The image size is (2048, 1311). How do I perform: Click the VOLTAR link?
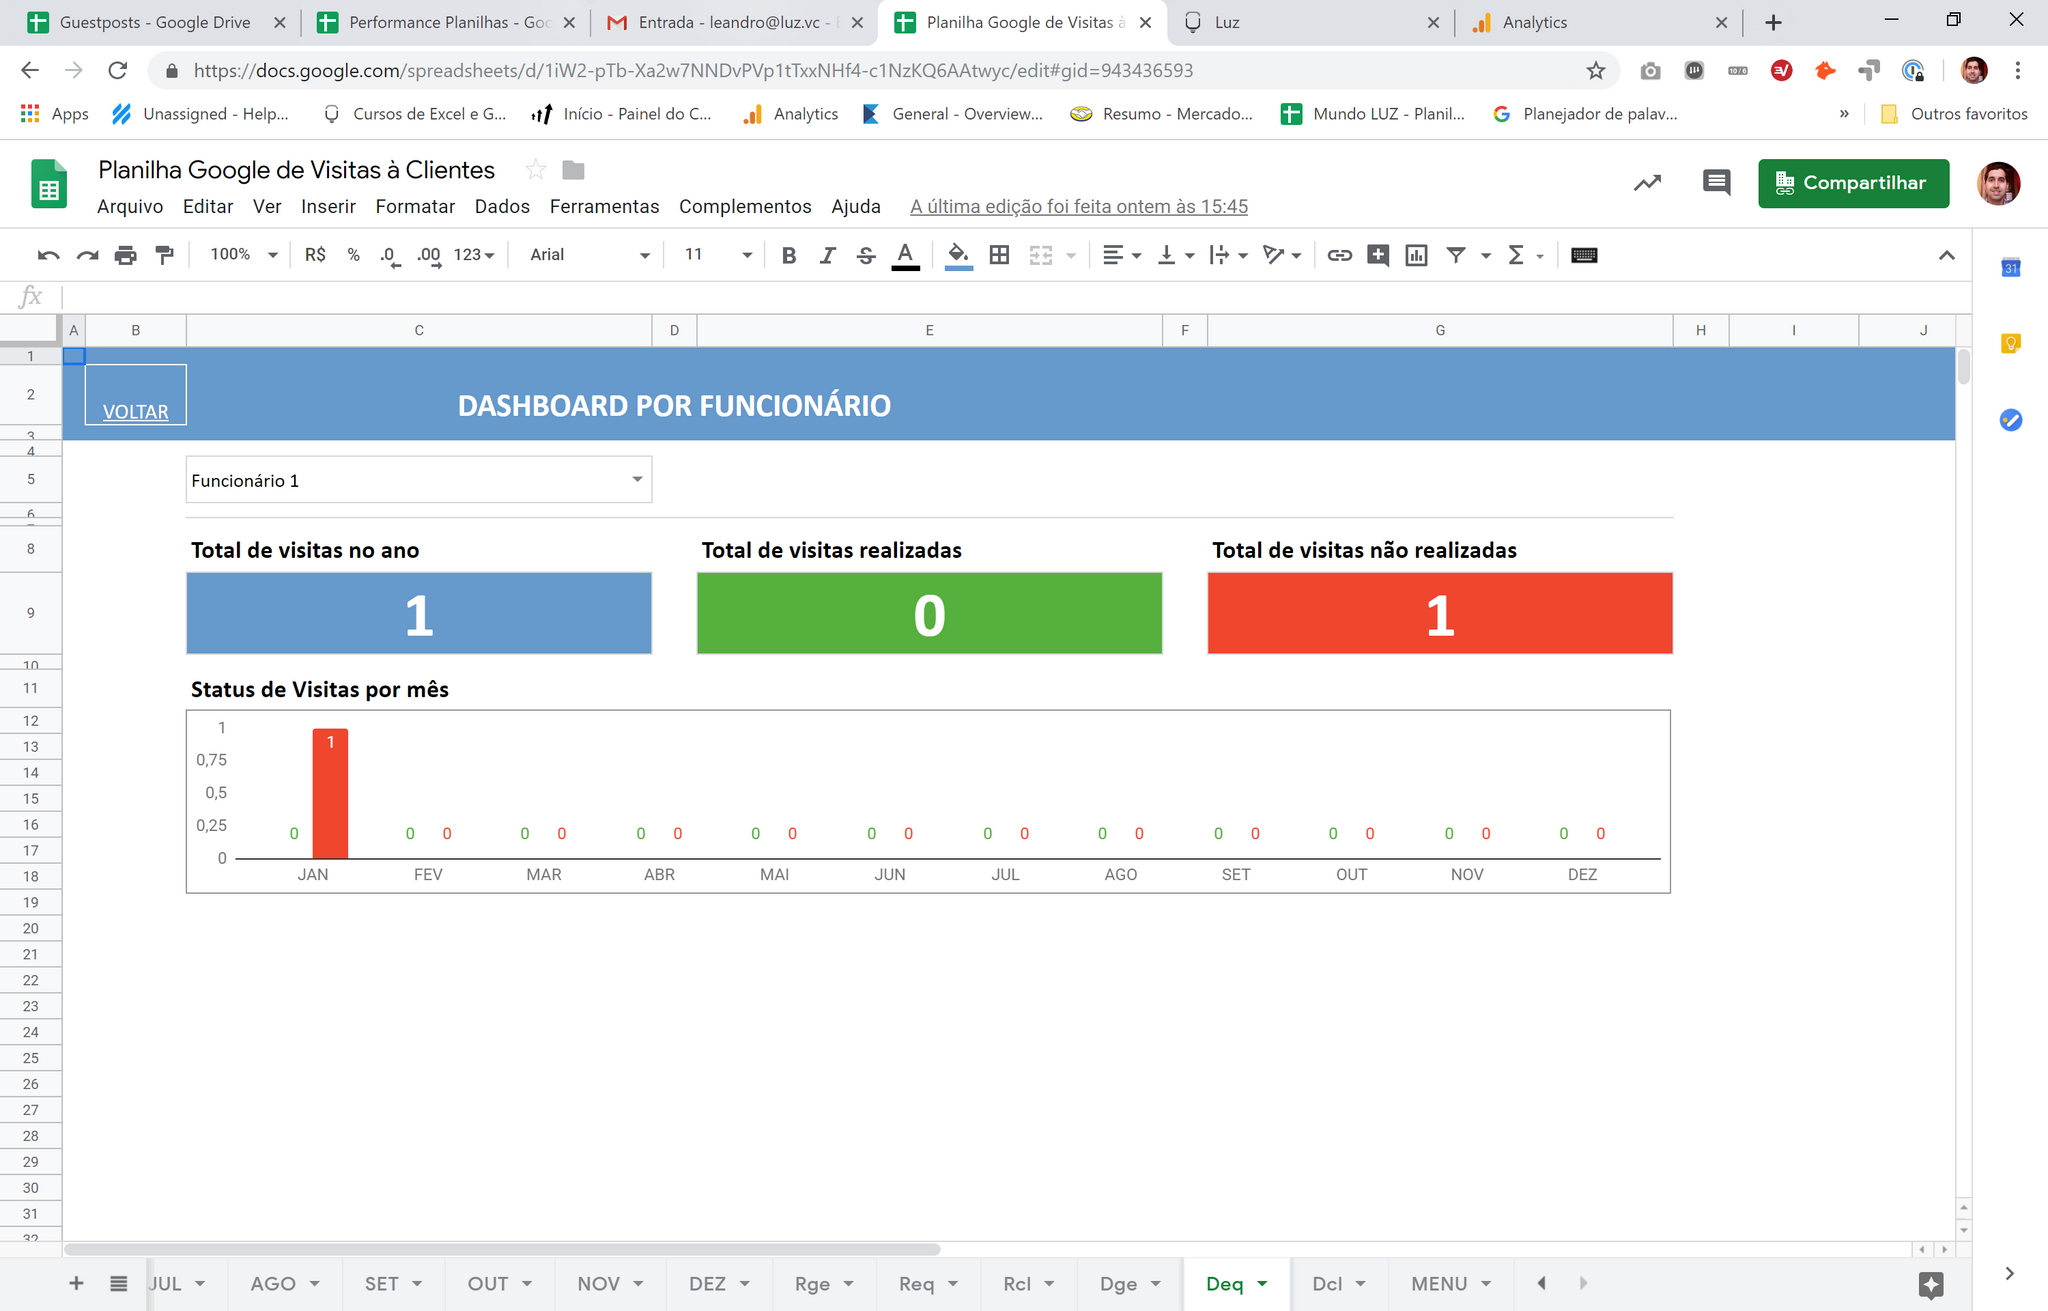135,412
